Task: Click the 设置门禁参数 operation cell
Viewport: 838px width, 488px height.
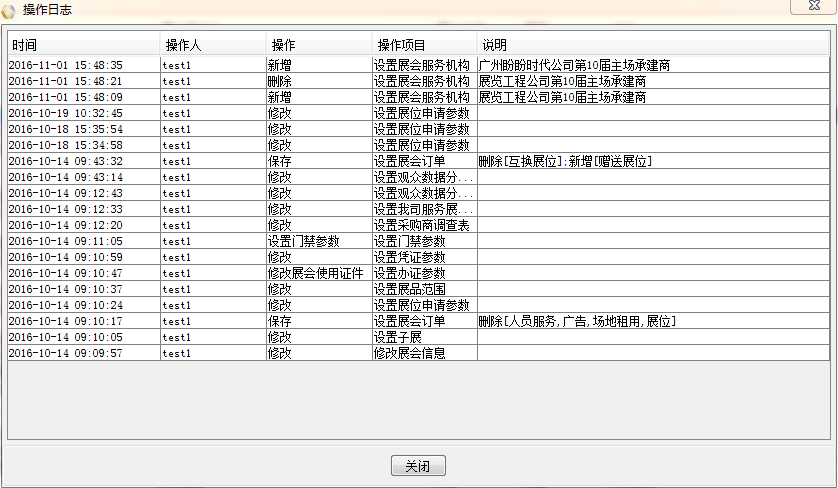Action: (x=304, y=241)
